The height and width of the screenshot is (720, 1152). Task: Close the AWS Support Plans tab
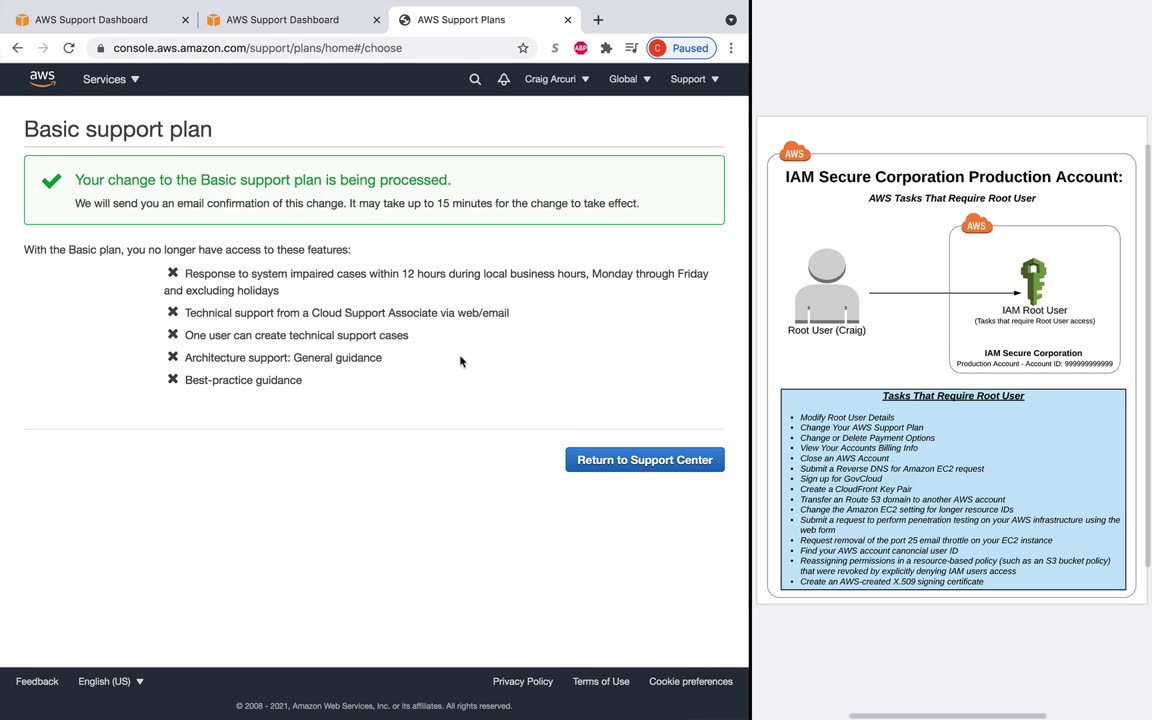pyautogui.click(x=567, y=20)
